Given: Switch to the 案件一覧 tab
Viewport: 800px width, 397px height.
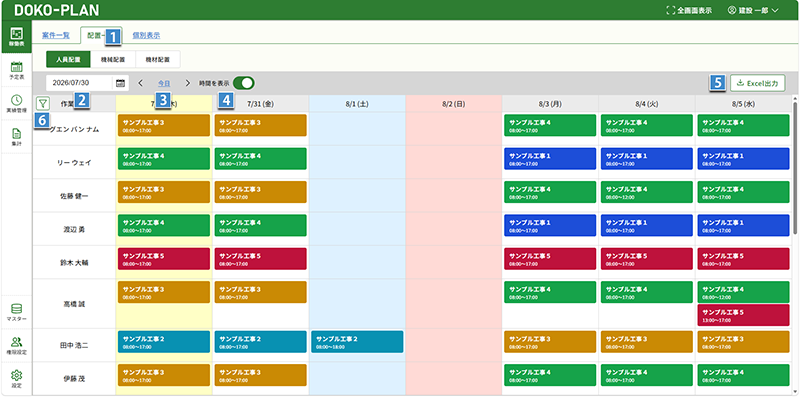Looking at the screenshot, I should pyautogui.click(x=56, y=35).
